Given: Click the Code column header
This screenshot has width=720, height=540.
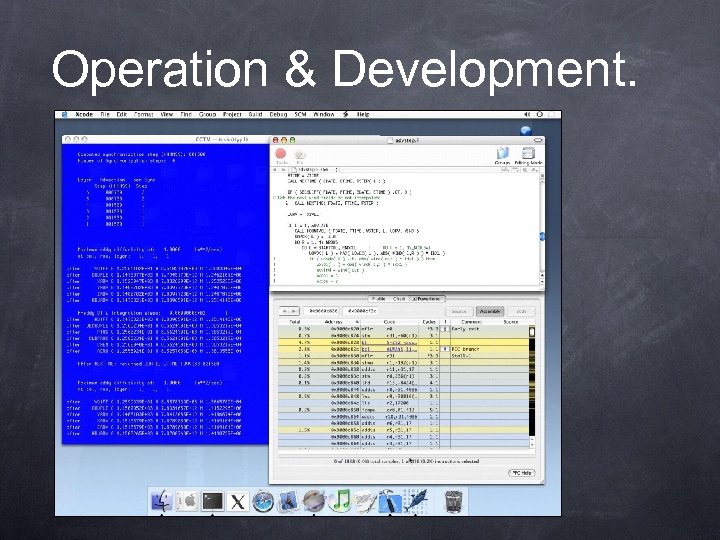Looking at the screenshot, I should click(389, 322).
